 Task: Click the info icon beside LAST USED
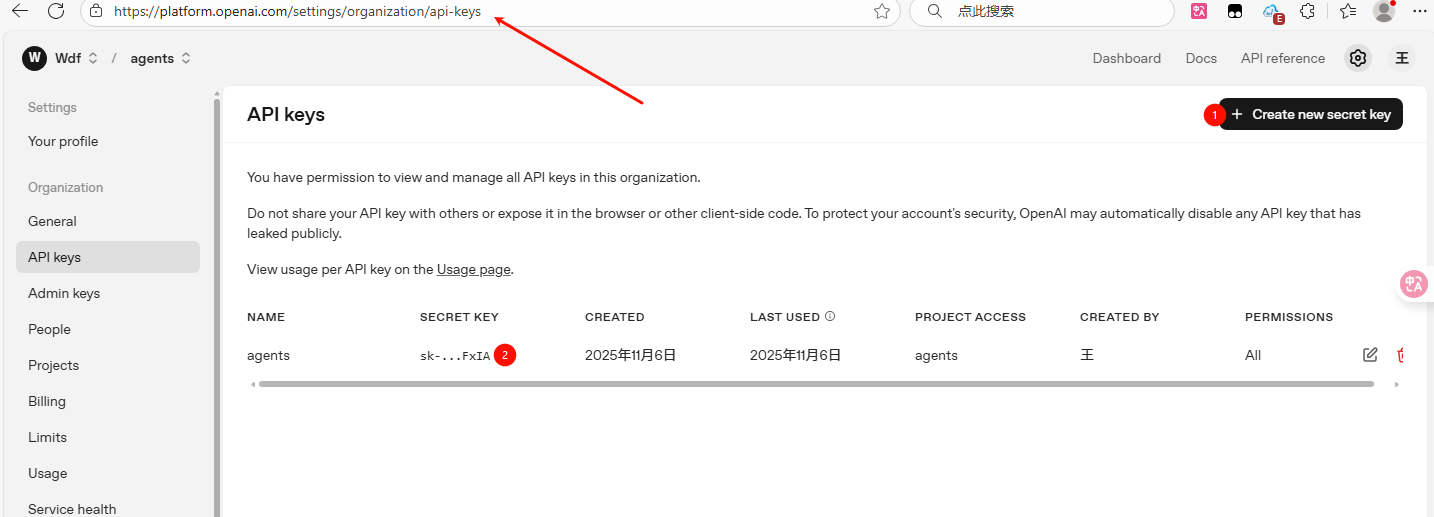(x=830, y=316)
